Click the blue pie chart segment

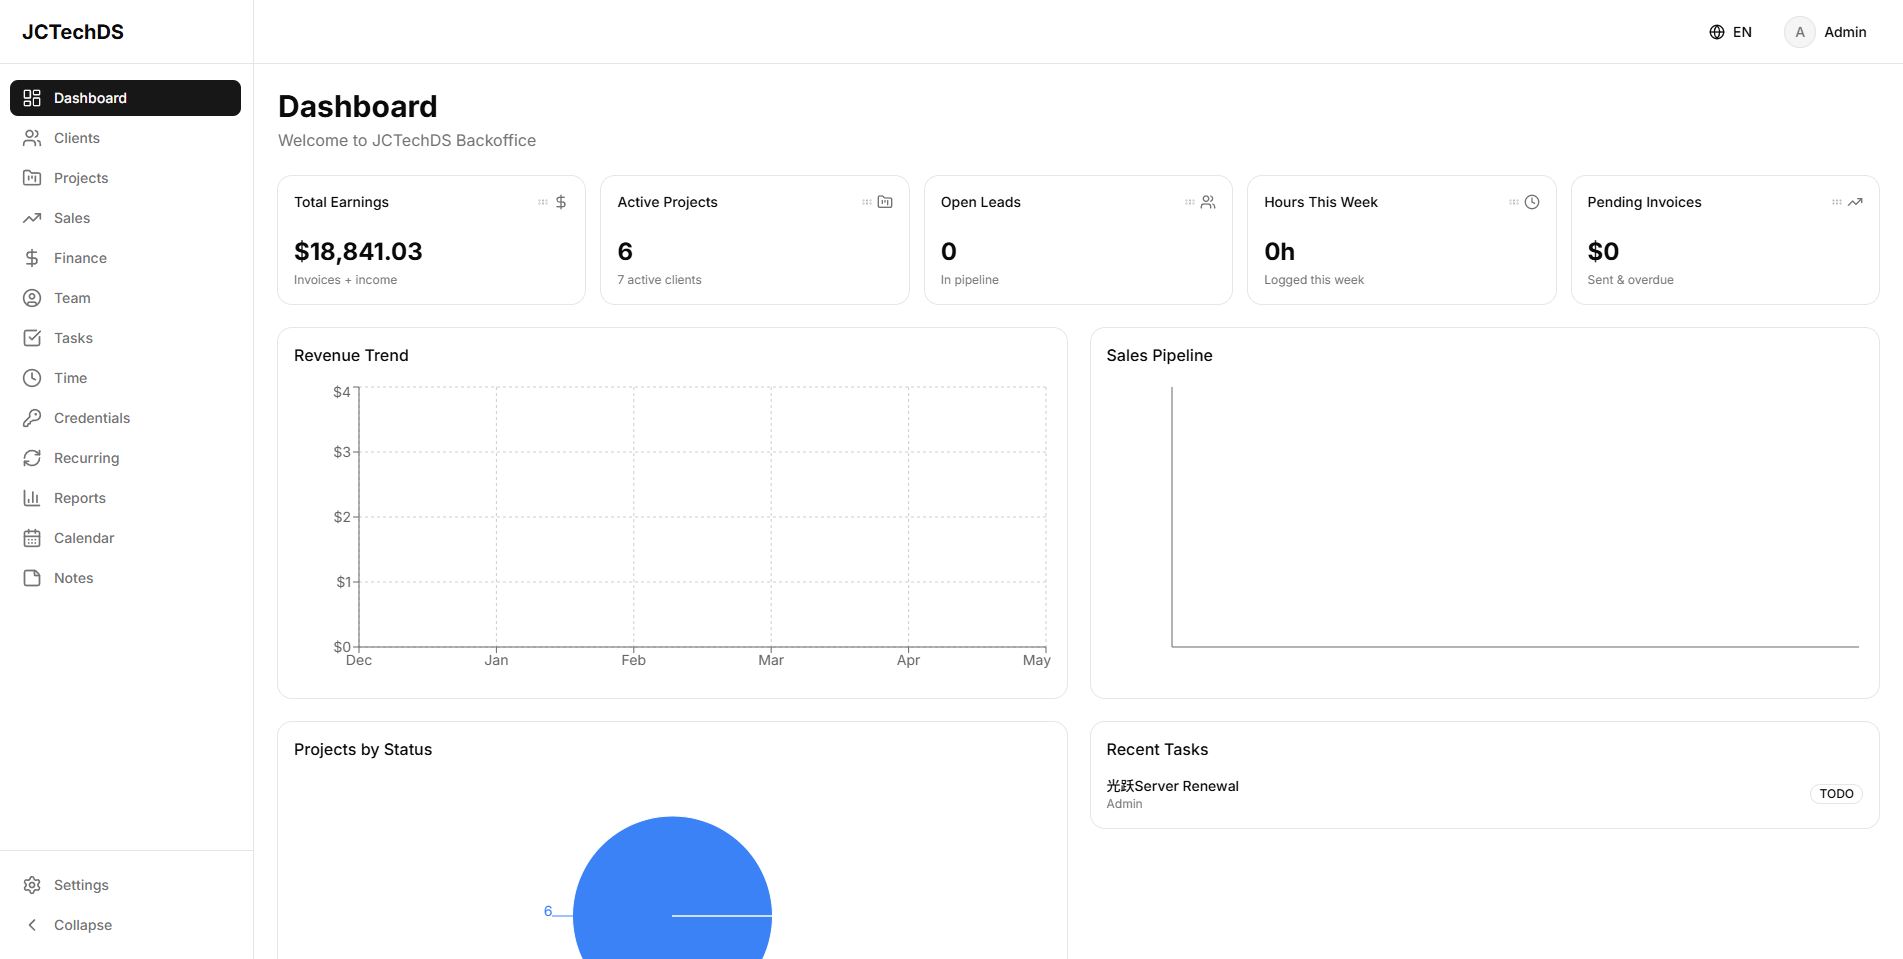click(672, 890)
